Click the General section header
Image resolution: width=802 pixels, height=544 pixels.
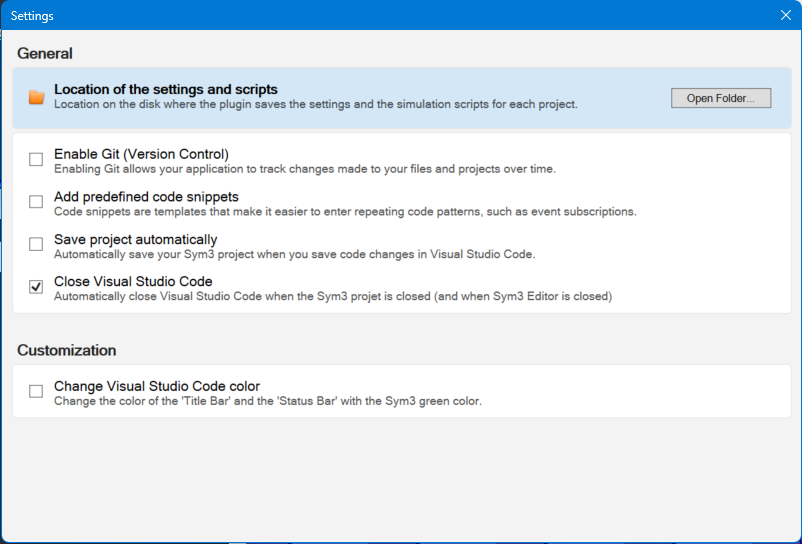45,53
